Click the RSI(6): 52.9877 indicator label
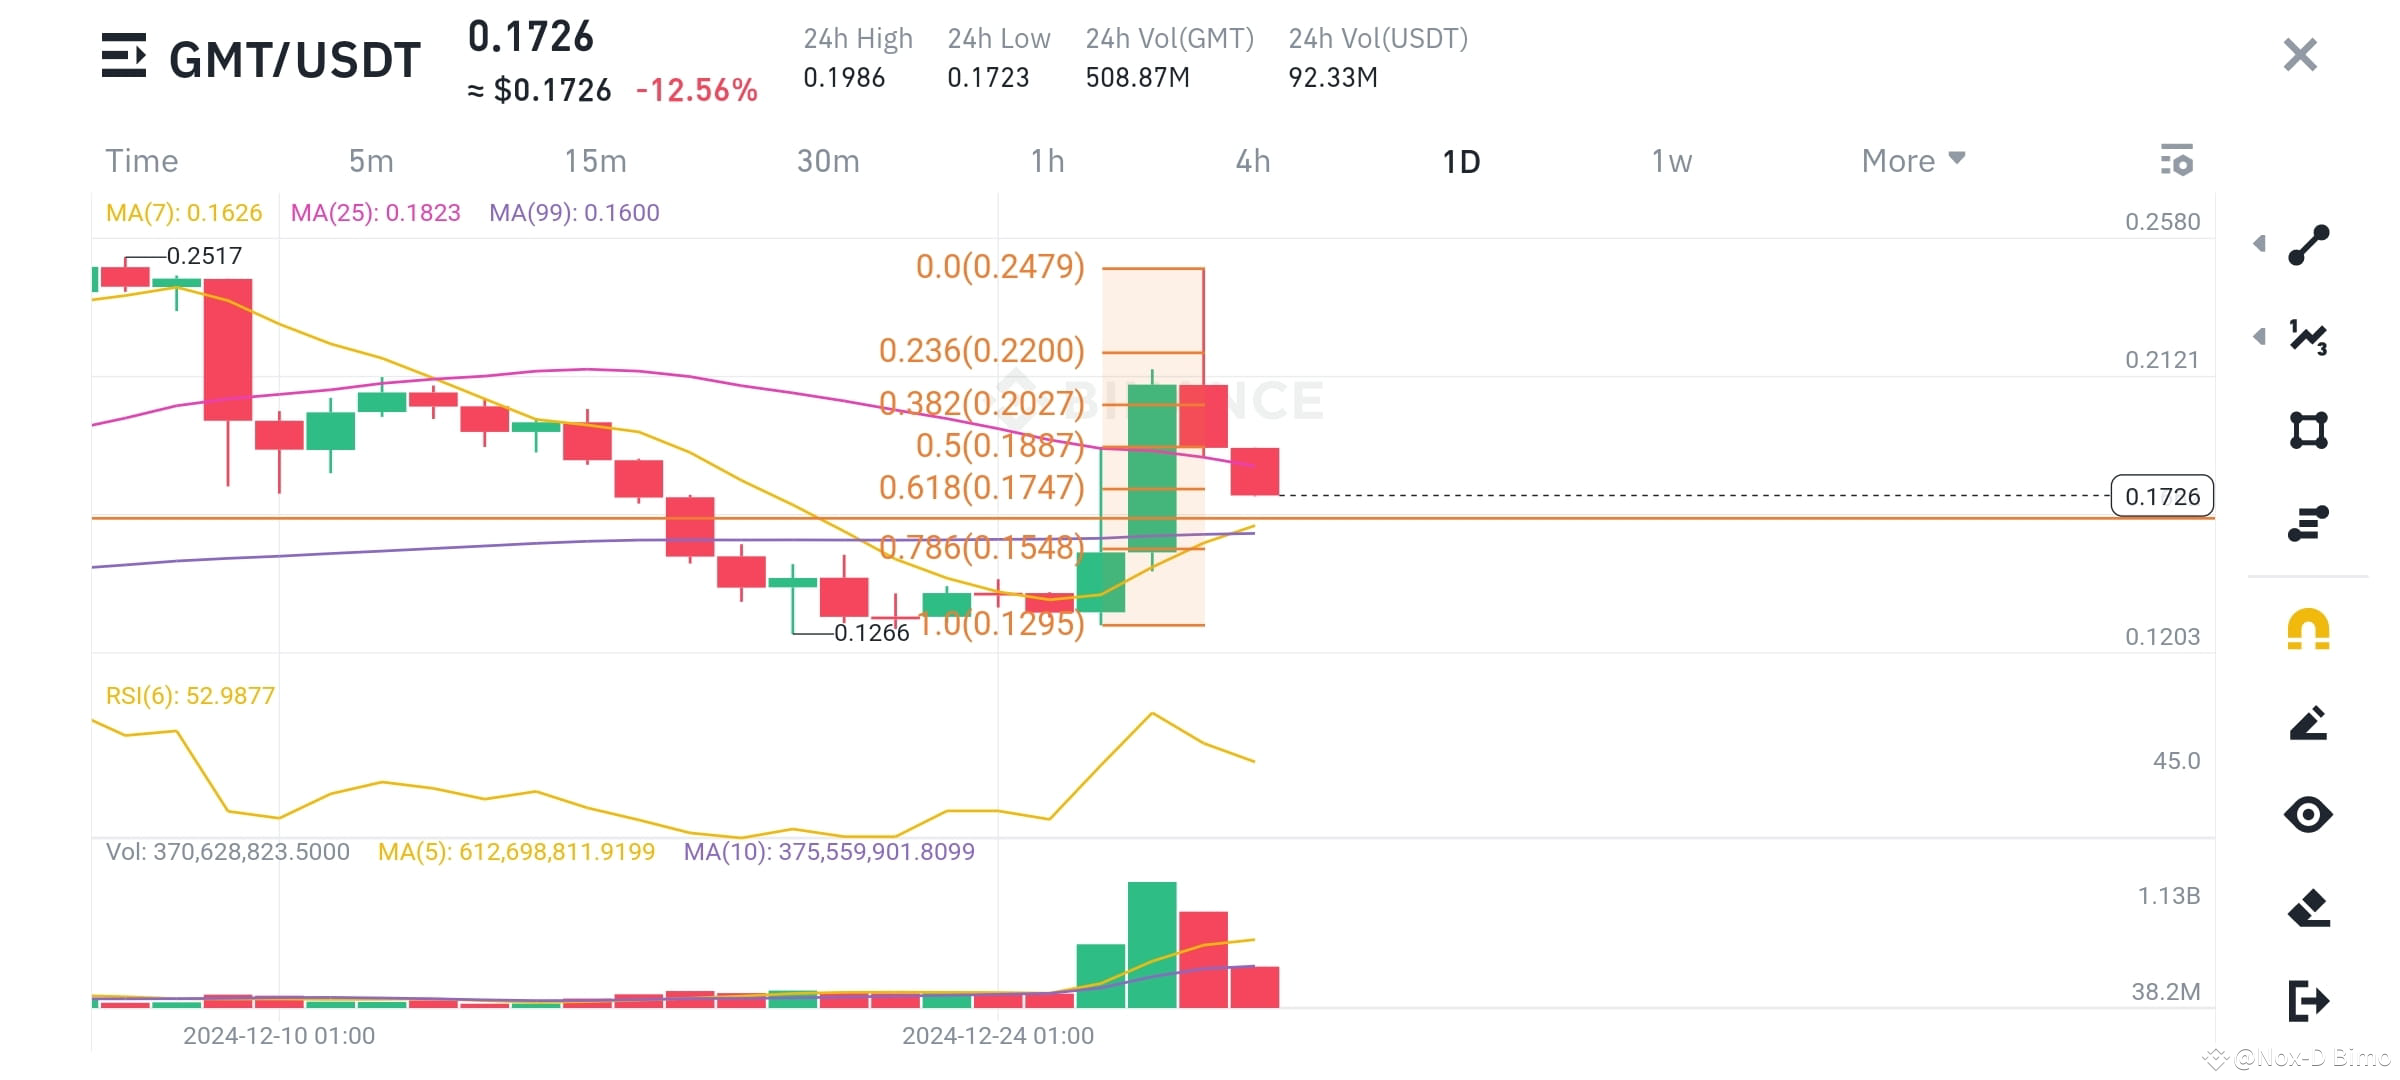 click(192, 695)
